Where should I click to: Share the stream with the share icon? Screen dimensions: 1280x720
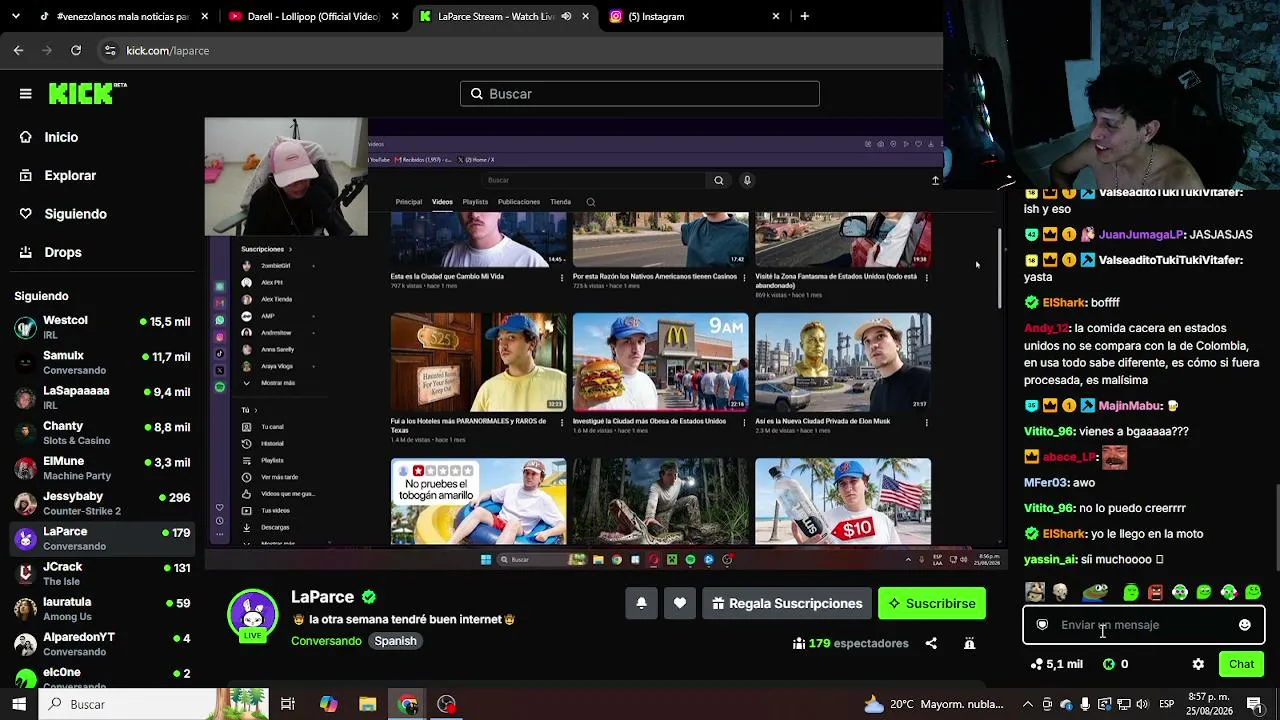pyautogui.click(x=931, y=643)
